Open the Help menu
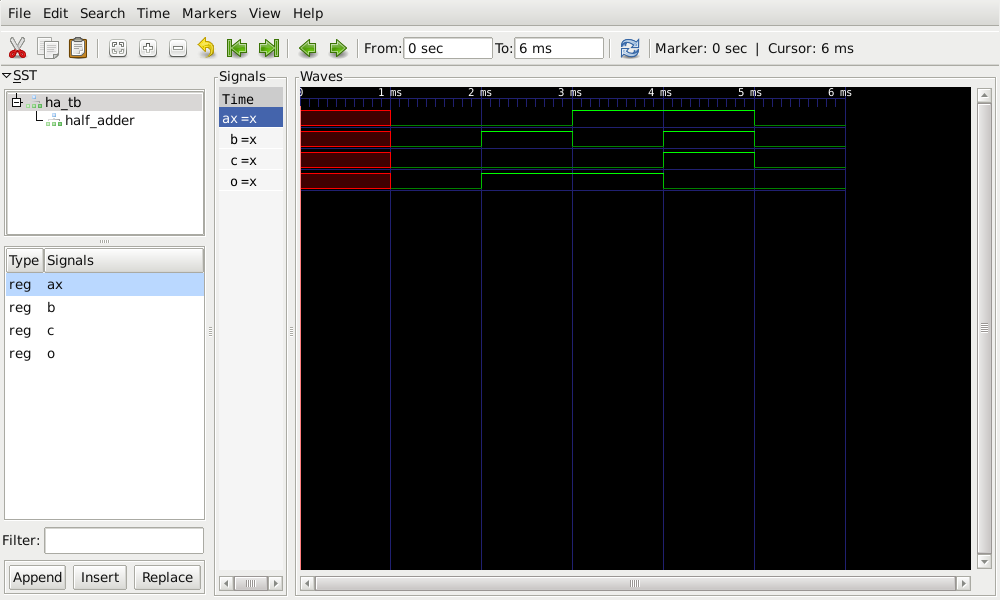The height and width of the screenshot is (600, 1000). [x=308, y=13]
